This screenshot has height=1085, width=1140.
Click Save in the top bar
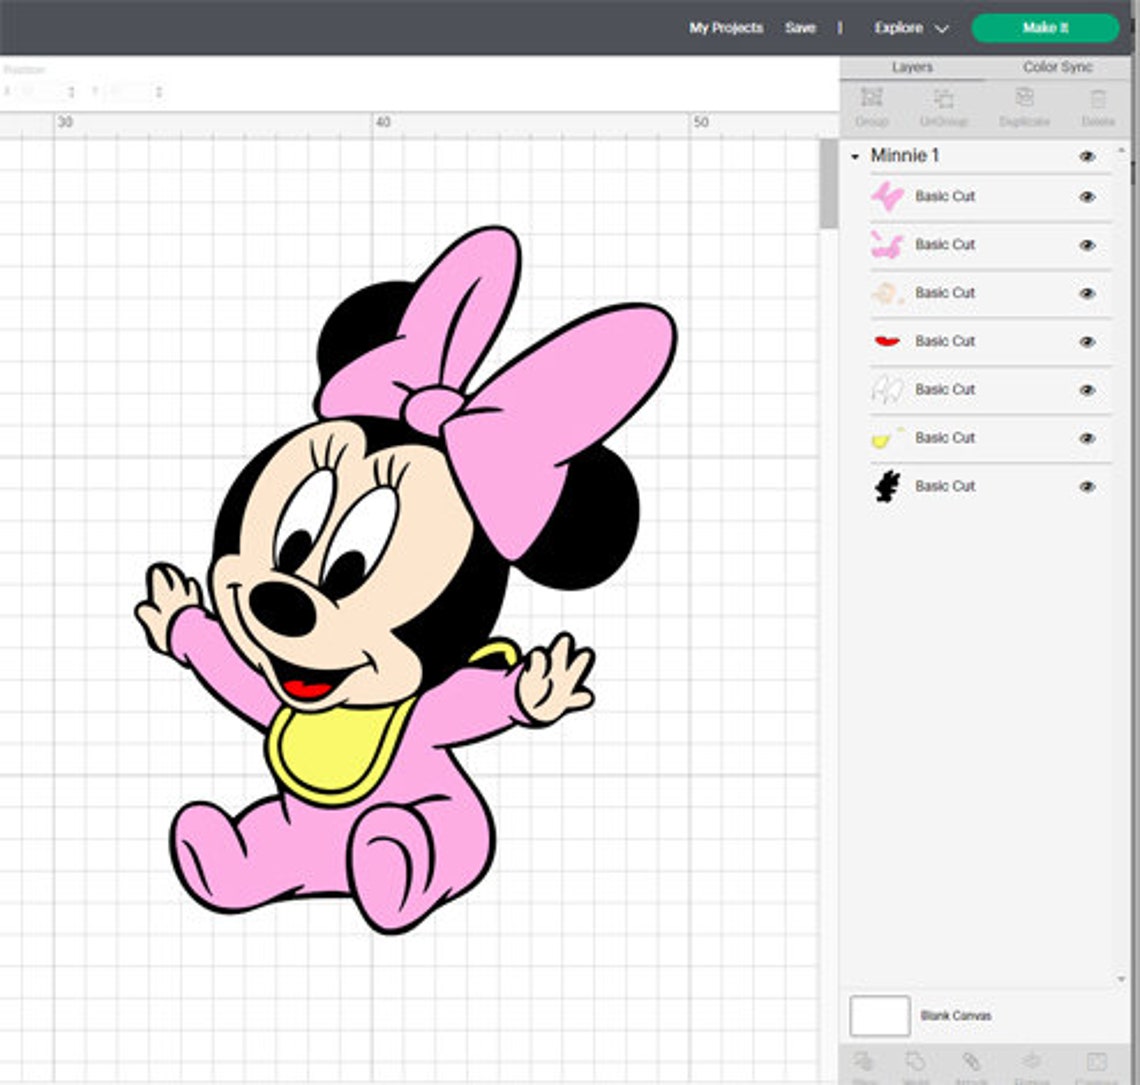(801, 28)
